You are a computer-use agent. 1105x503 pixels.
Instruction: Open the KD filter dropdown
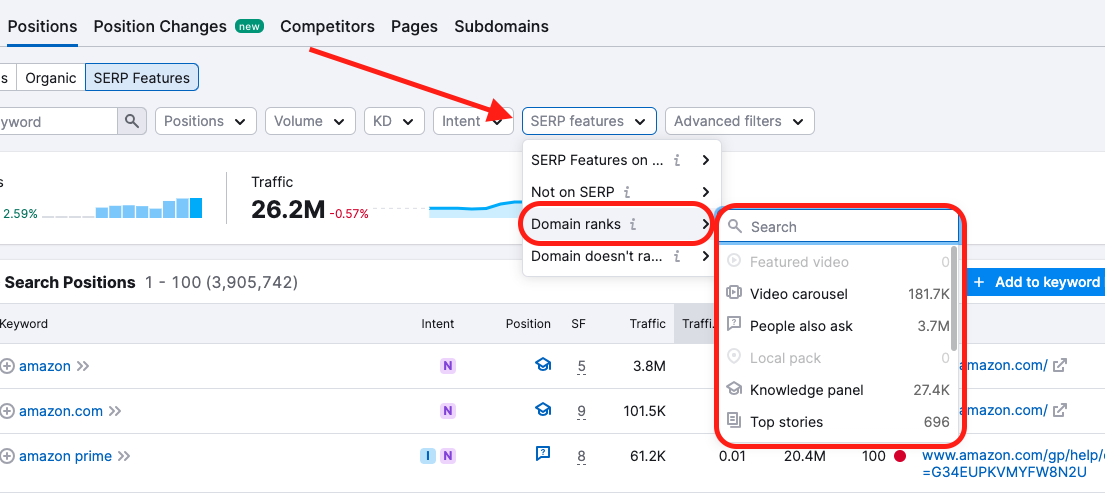(394, 121)
